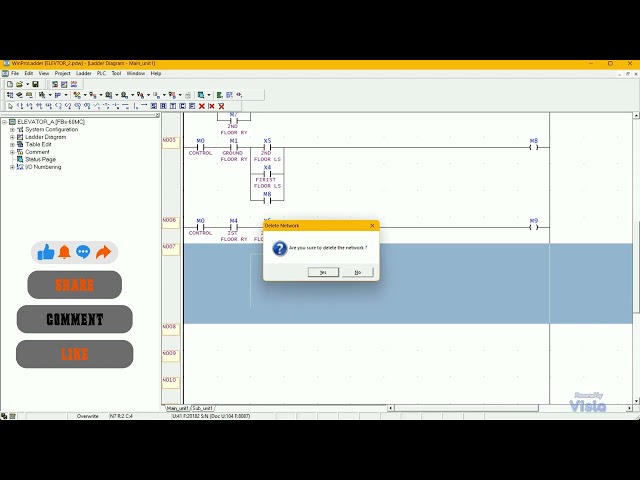
Task: Expand the Ladder Diagram node
Action: 12,137
